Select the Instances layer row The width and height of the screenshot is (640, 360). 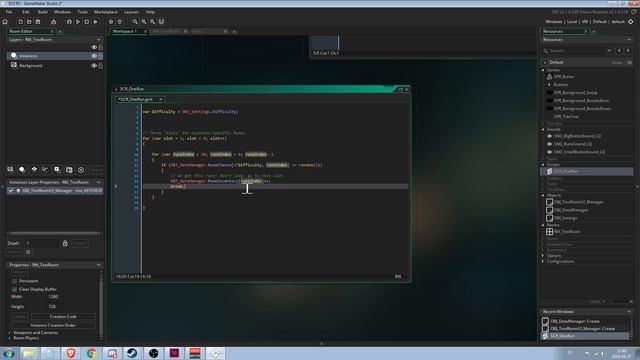point(55,56)
